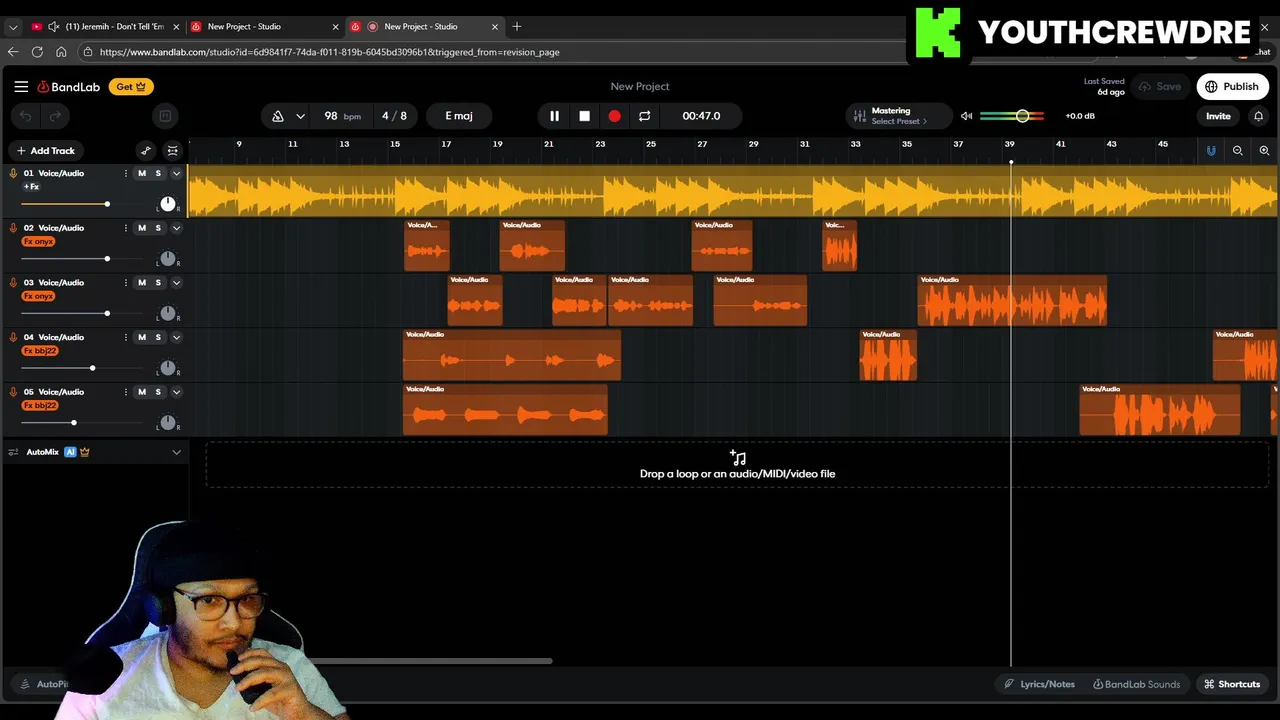Open the automation curve tool icon
The height and width of the screenshot is (720, 1280).
coord(146,151)
